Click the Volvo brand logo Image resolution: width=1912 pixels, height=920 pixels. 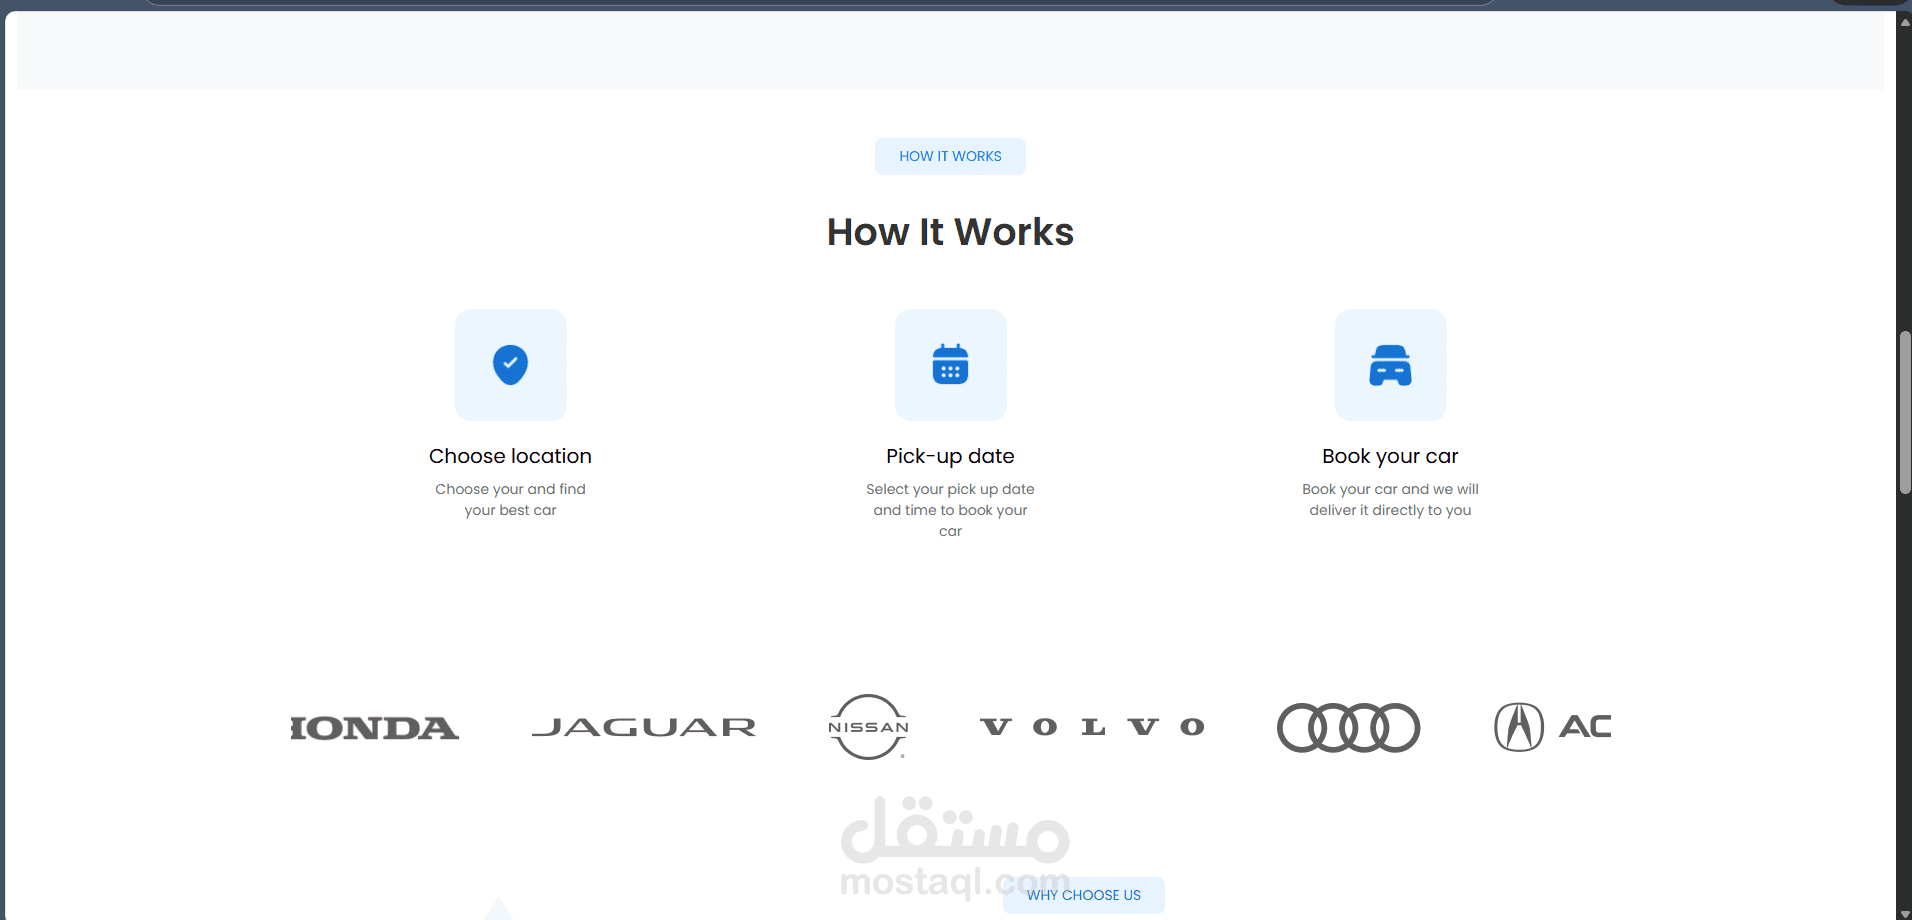point(1092,727)
